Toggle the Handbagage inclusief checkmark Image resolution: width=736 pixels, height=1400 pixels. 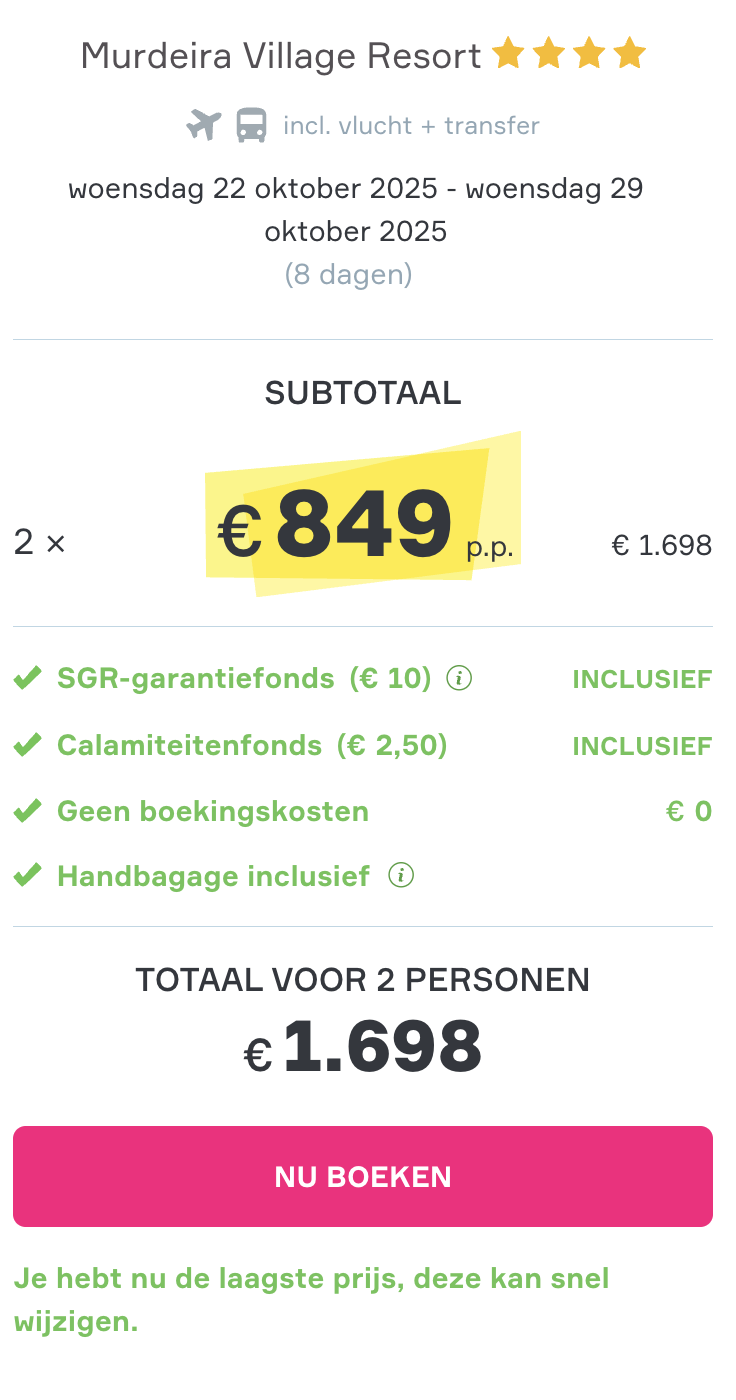point(27,875)
